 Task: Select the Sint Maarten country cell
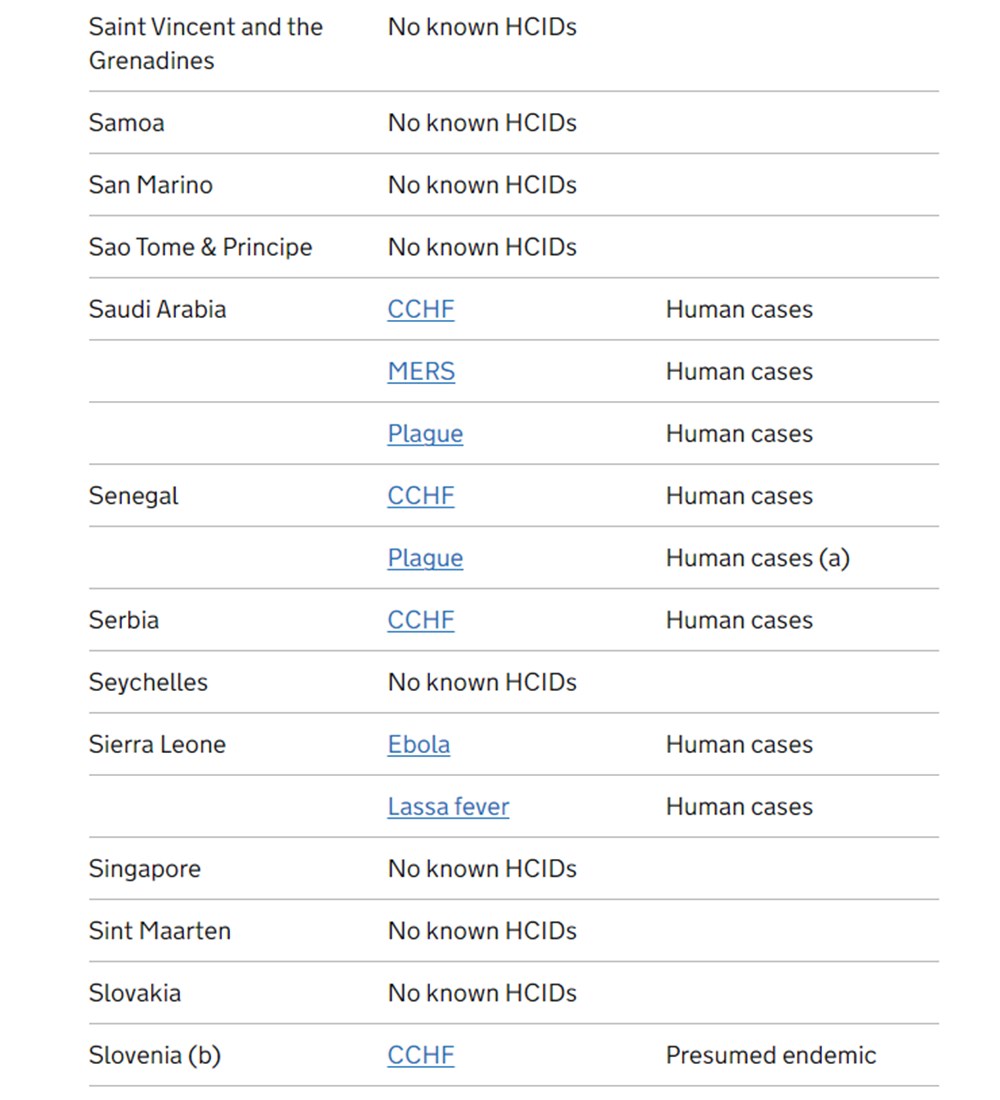[x=159, y=931]
